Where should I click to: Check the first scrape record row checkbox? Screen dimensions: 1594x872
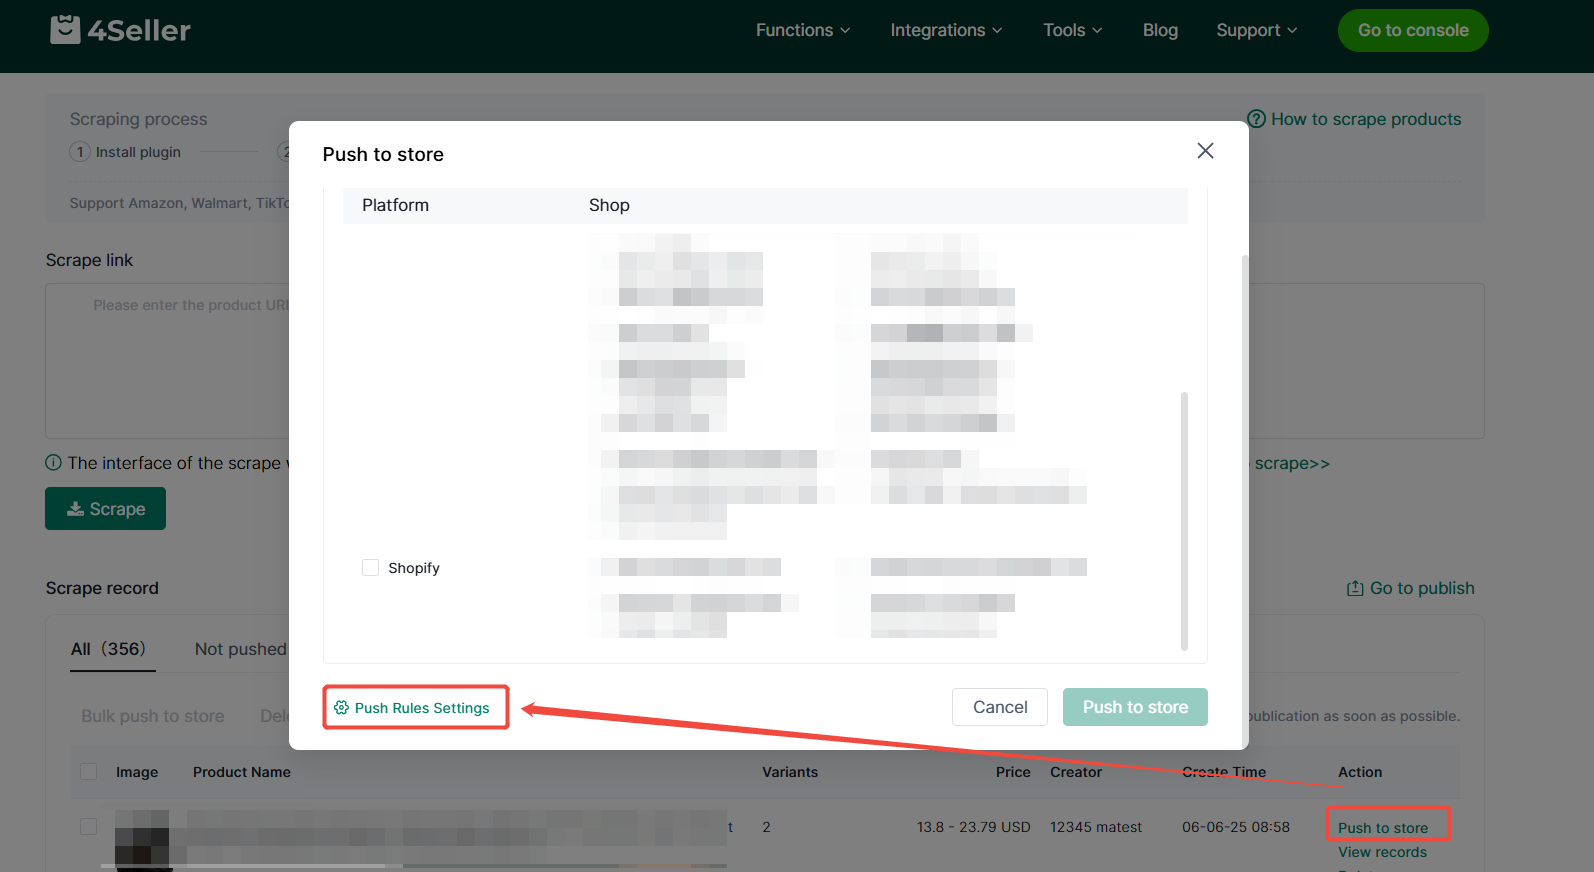pos(89,827)
